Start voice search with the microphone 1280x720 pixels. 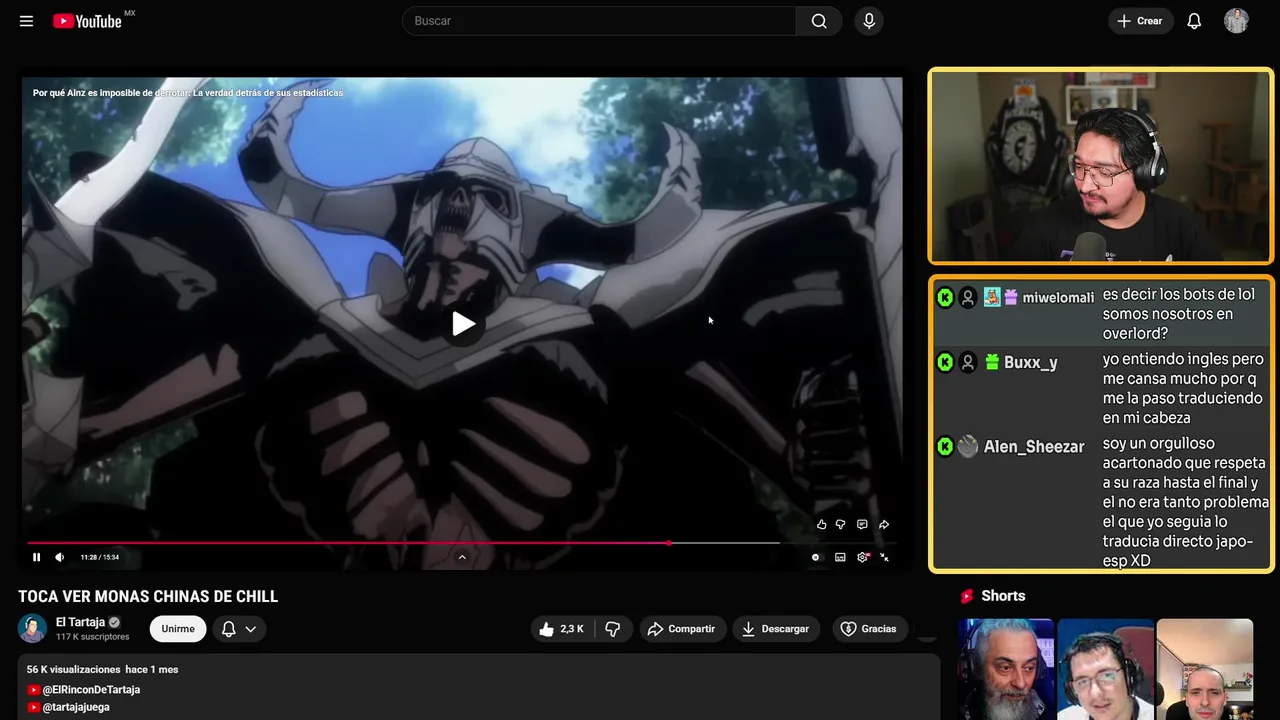tap(869, 21)
